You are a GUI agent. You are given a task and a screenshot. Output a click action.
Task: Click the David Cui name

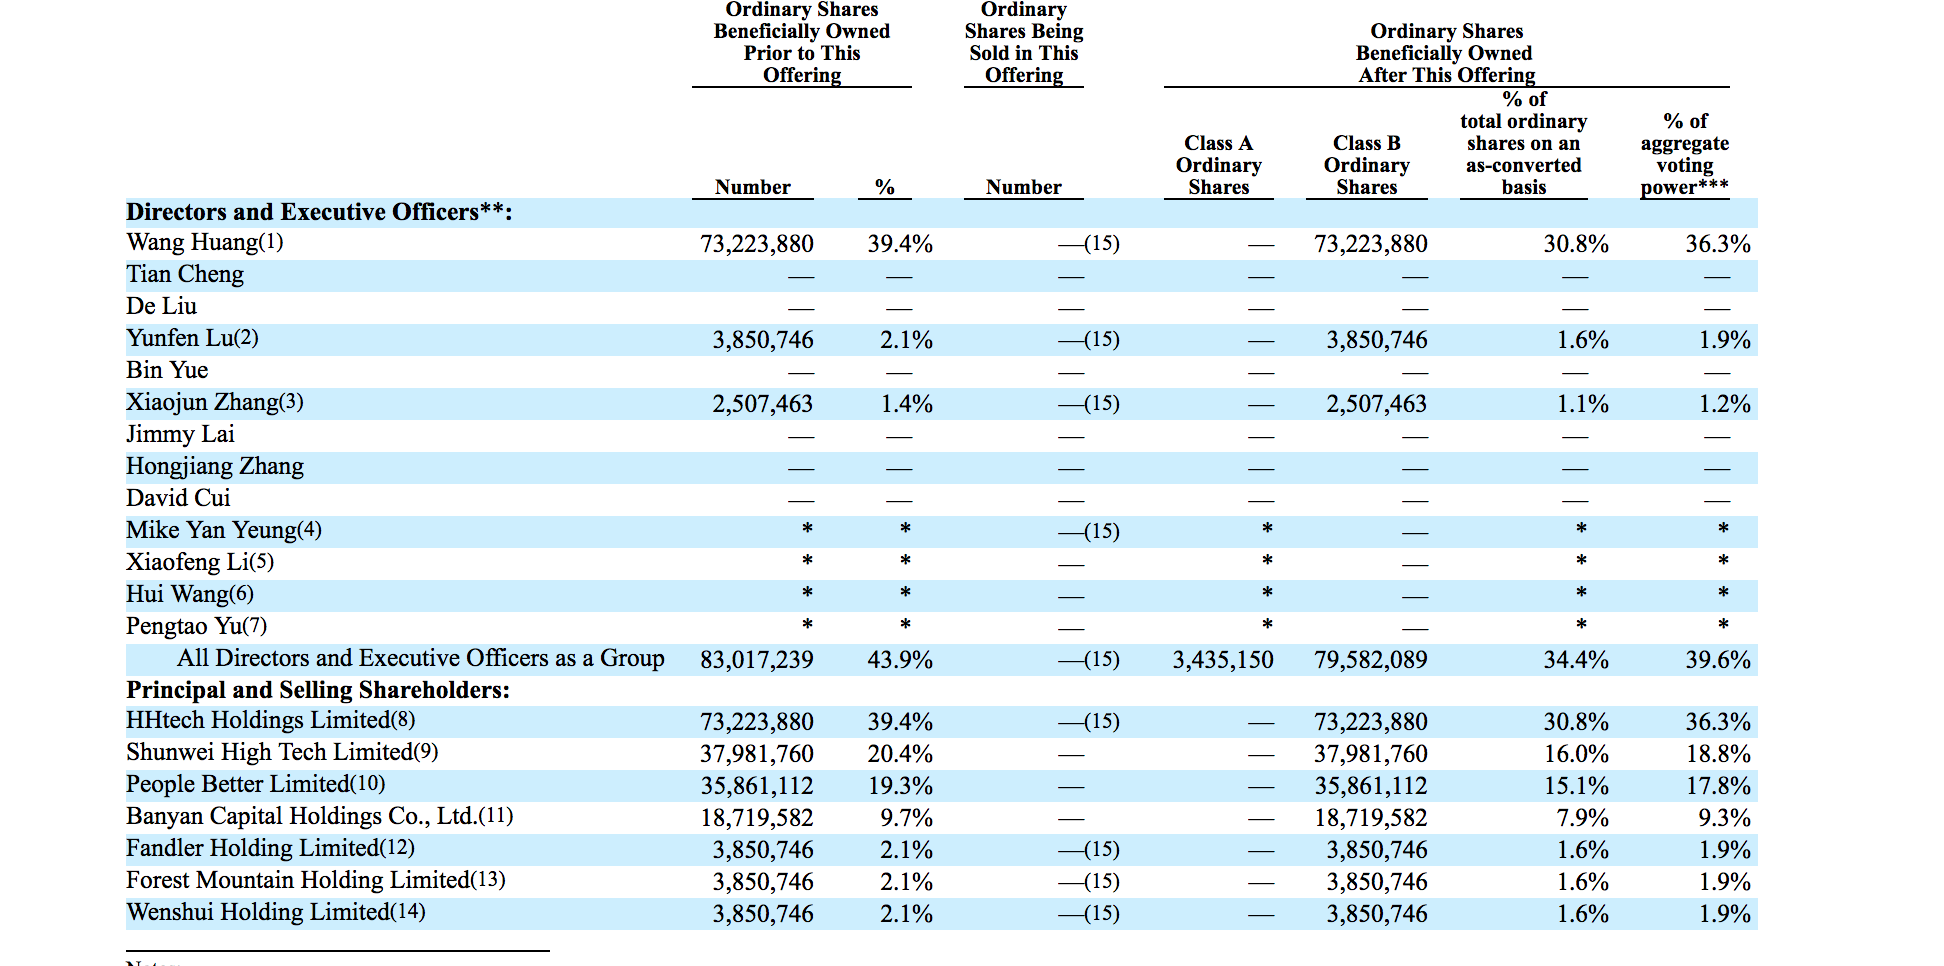click(x=178, y=498)
